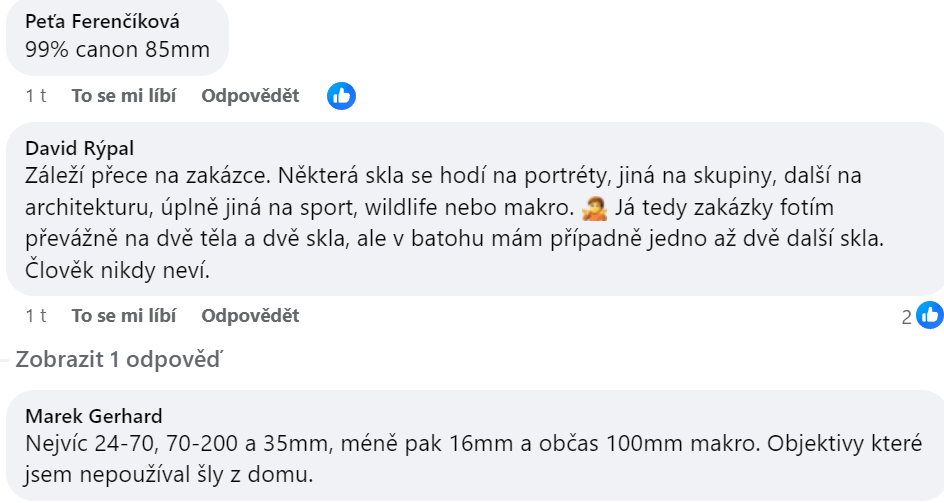Viewport: 944px width, 503px height.
Task: Like Peťa Ferenčíková's comment with "To se mi líbí"
Action: tap(124, 96)
